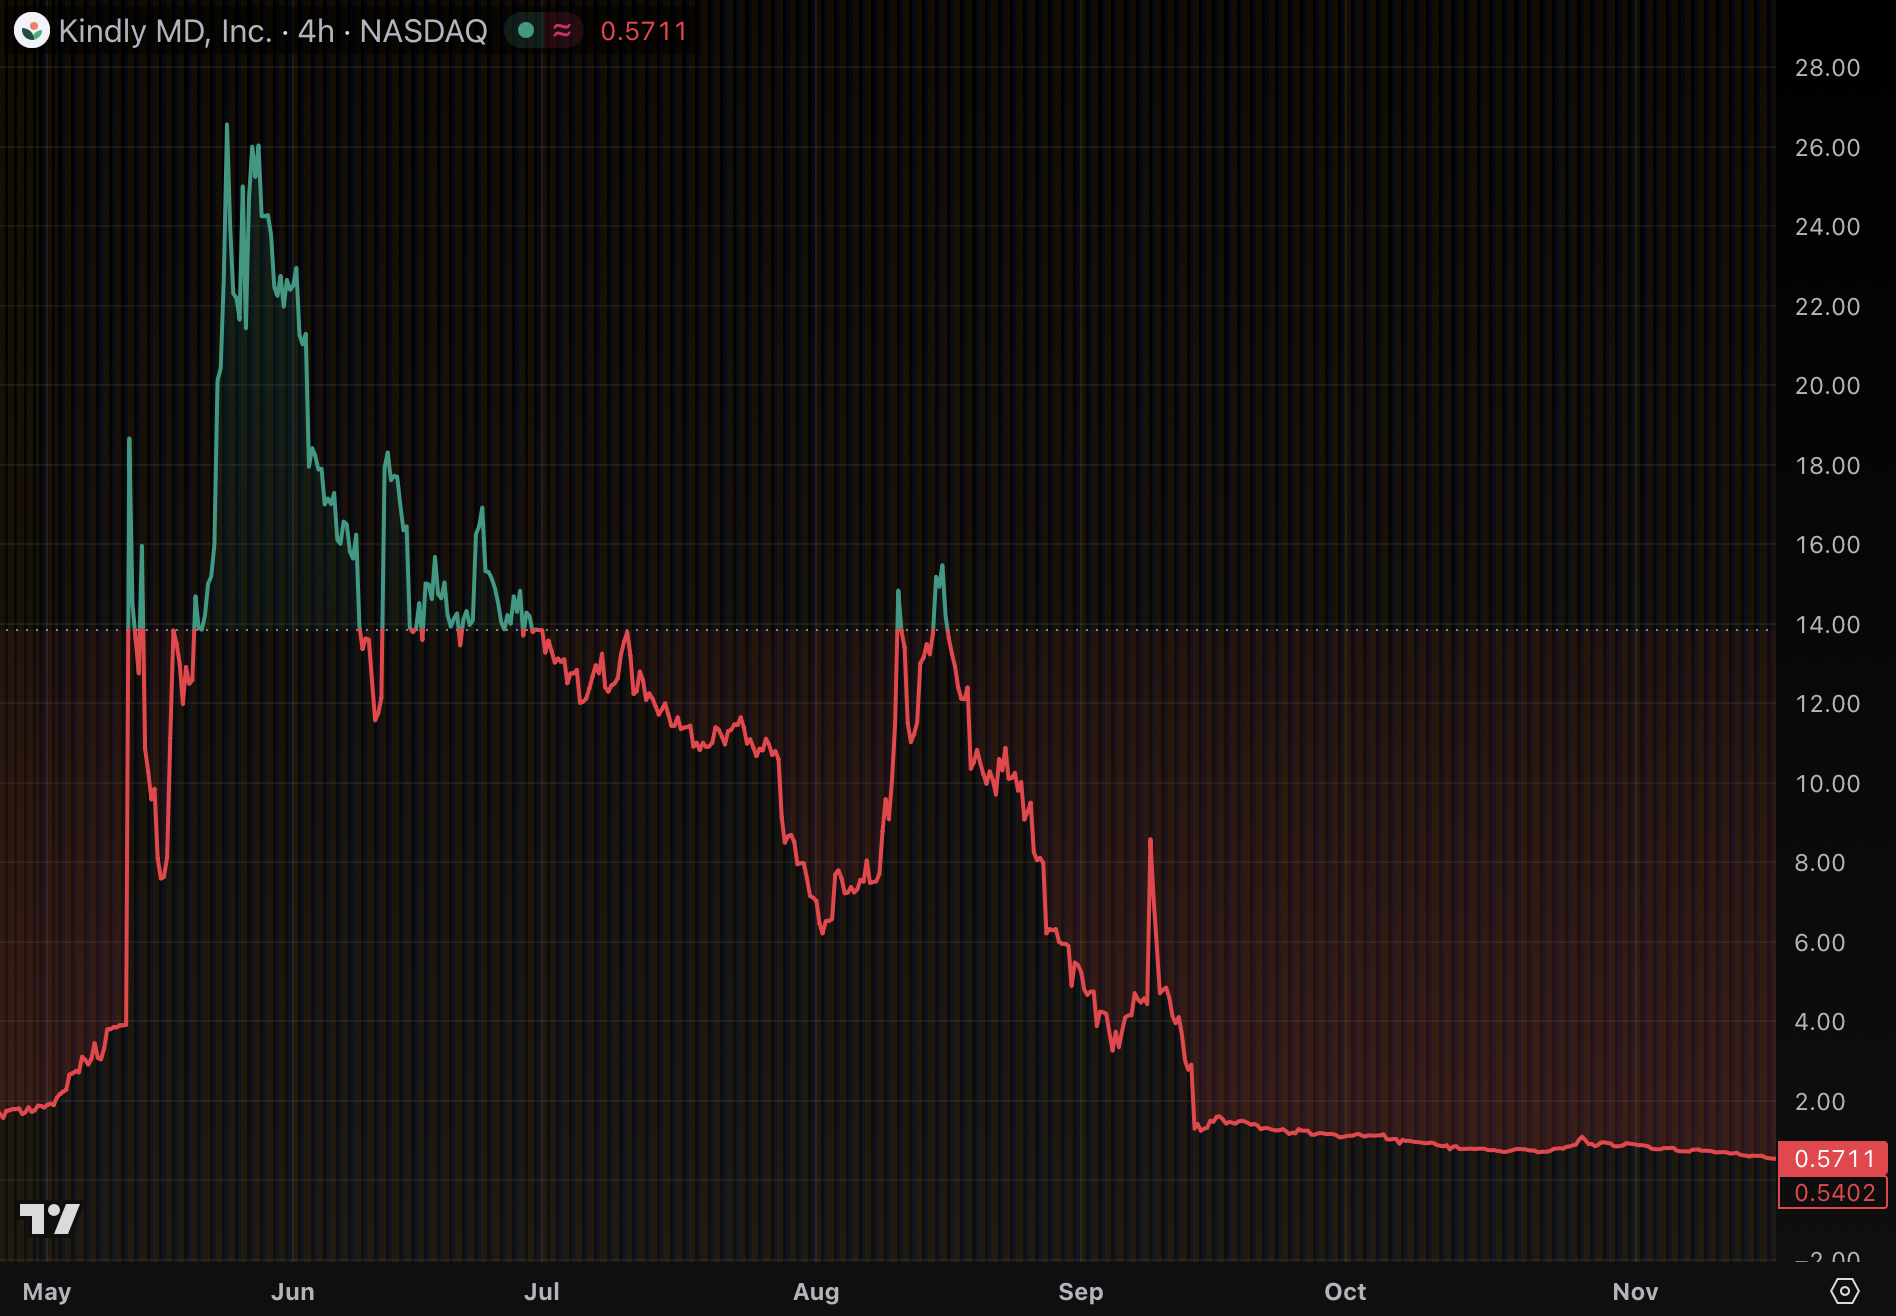Click the 14.00 level on price axis
1896x1316 pixels.
pos(1827,625)
